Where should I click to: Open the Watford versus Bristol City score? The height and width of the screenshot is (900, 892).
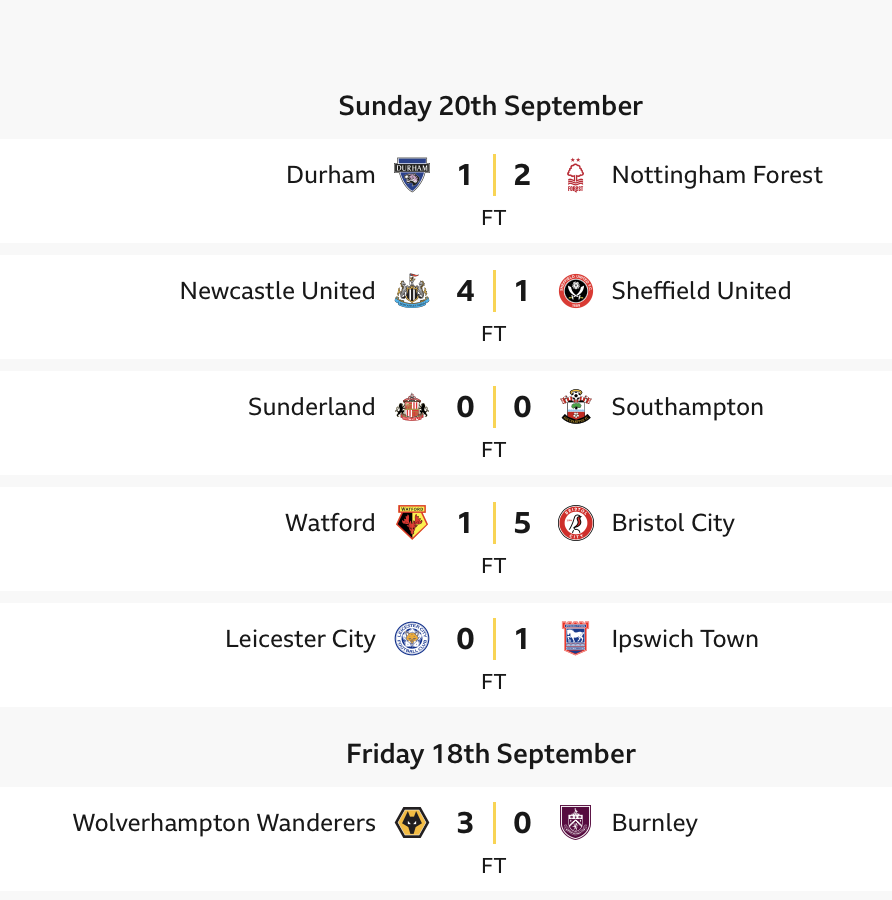tap(494, 522)
